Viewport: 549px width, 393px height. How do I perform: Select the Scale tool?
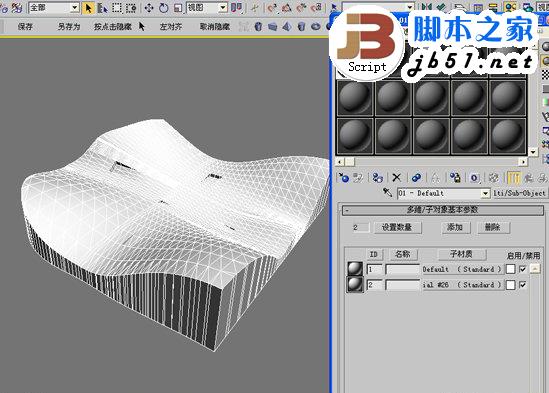178,8
